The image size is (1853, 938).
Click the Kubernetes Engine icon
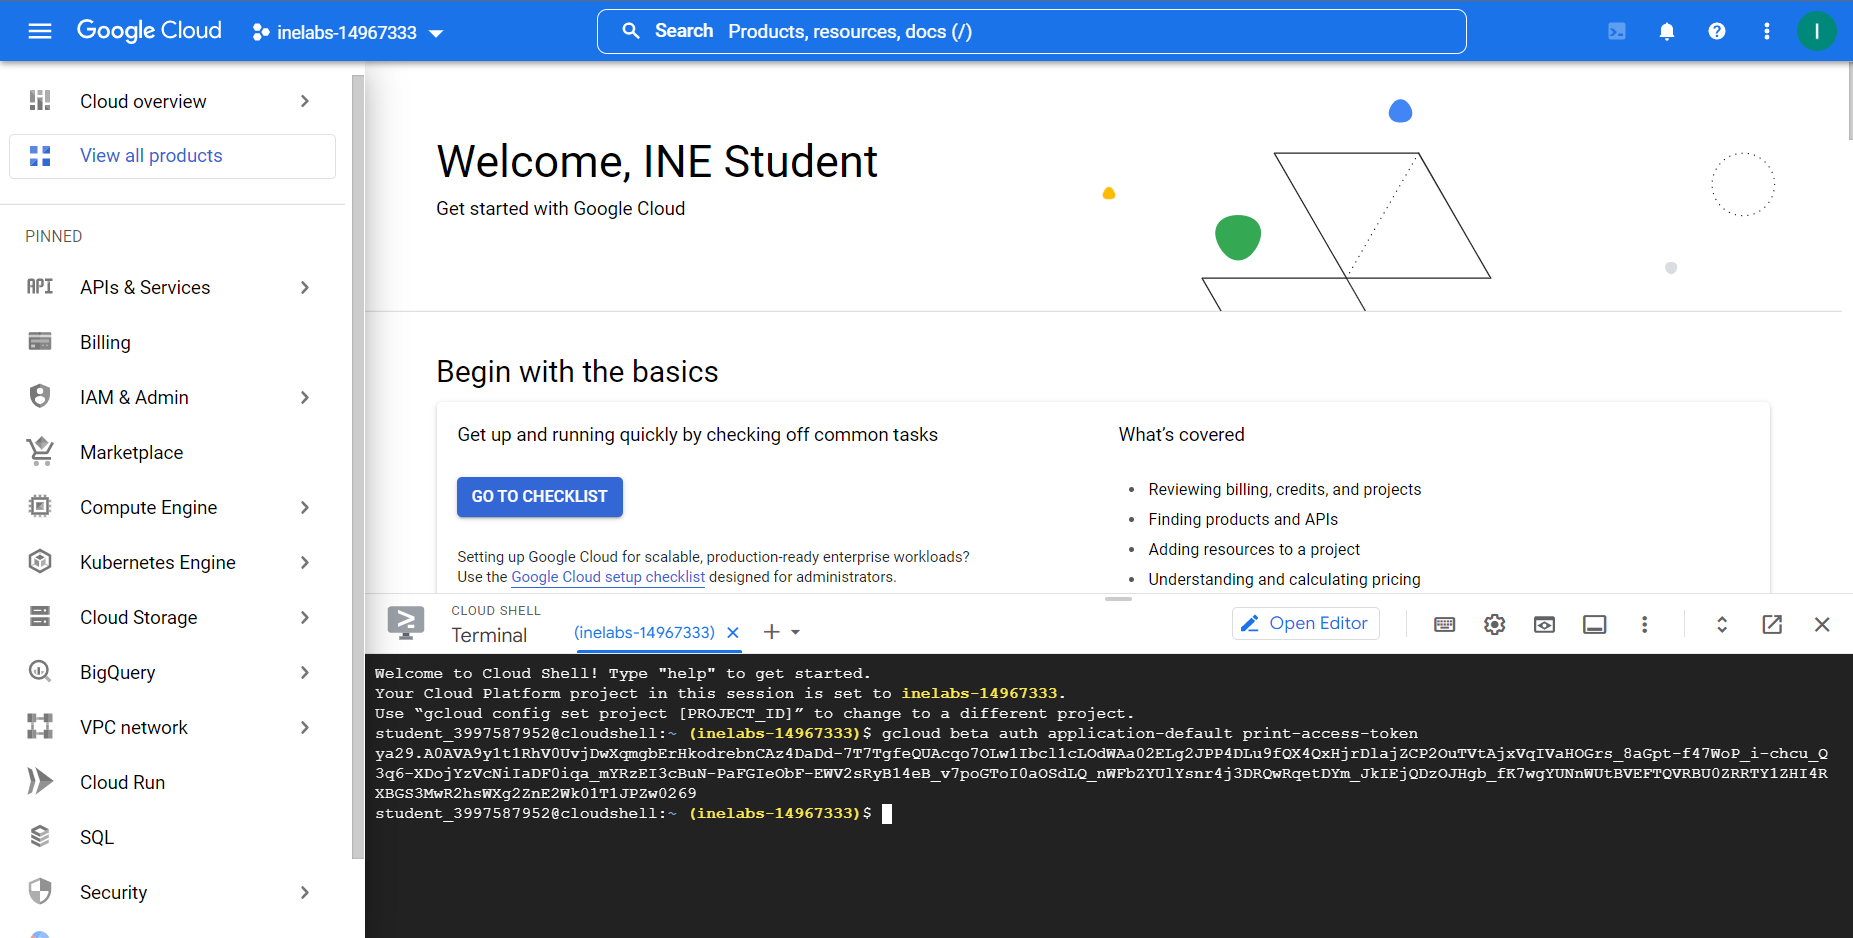coord(40,562)
